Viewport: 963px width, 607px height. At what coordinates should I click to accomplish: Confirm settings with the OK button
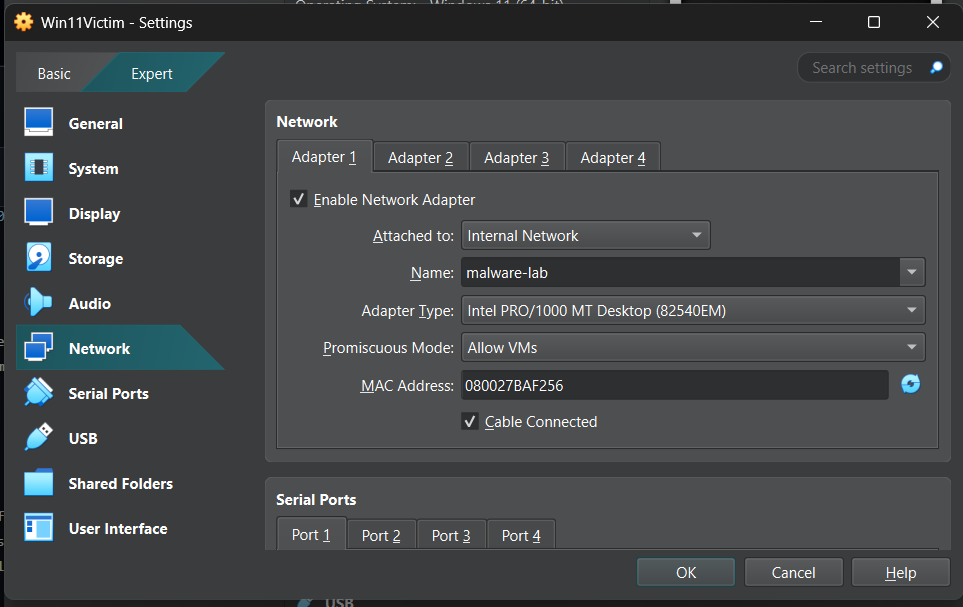point(685,572)
